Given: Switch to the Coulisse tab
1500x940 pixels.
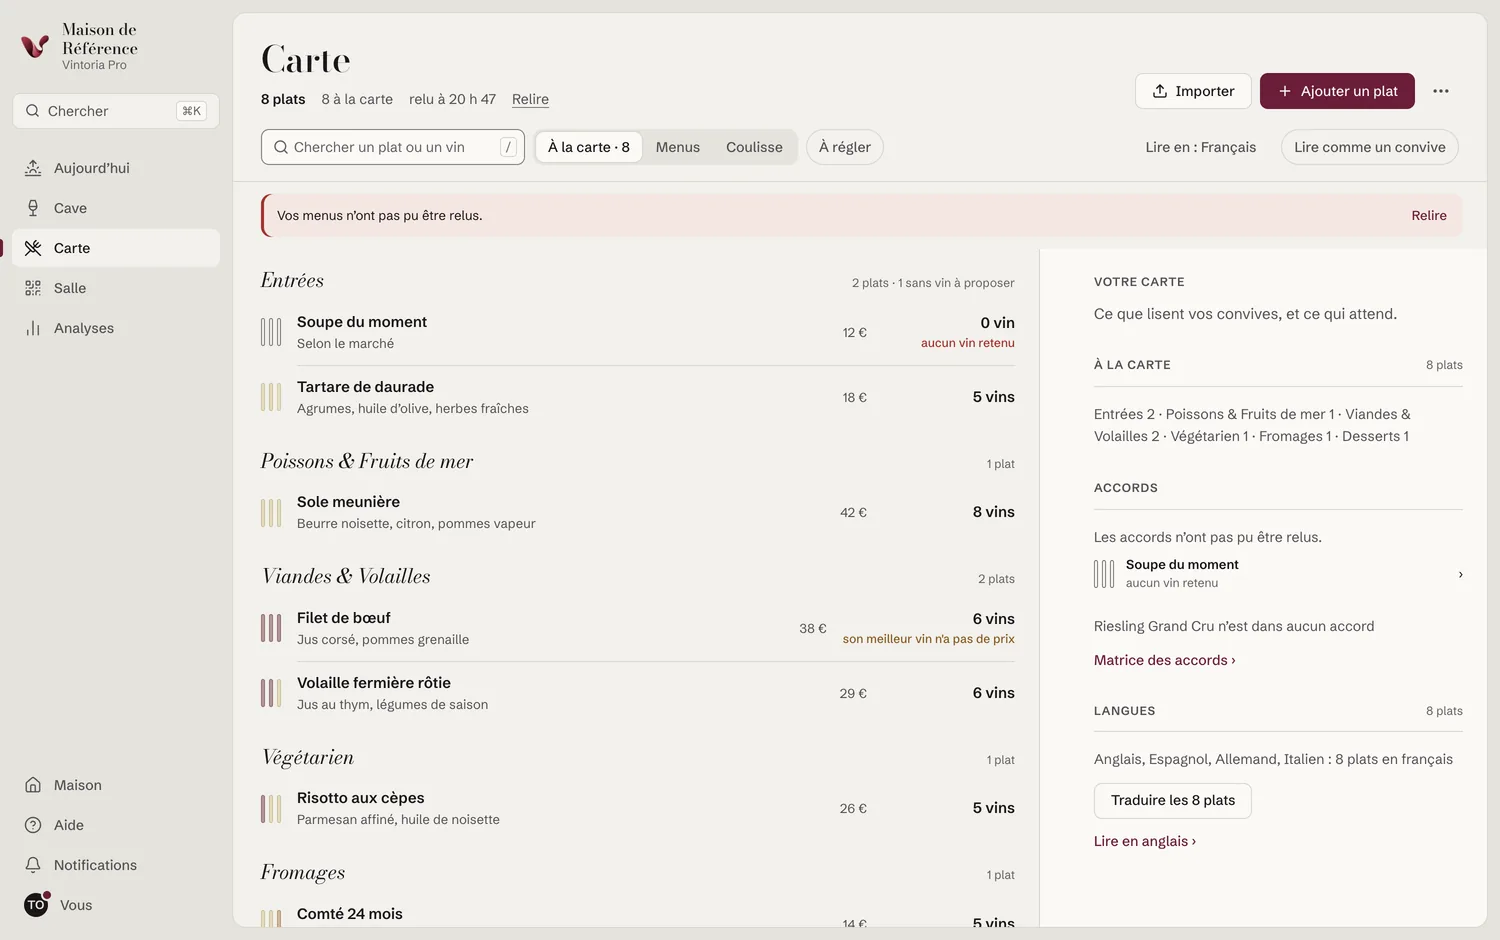Looking at the screenshot, I should tap(754, 147).
